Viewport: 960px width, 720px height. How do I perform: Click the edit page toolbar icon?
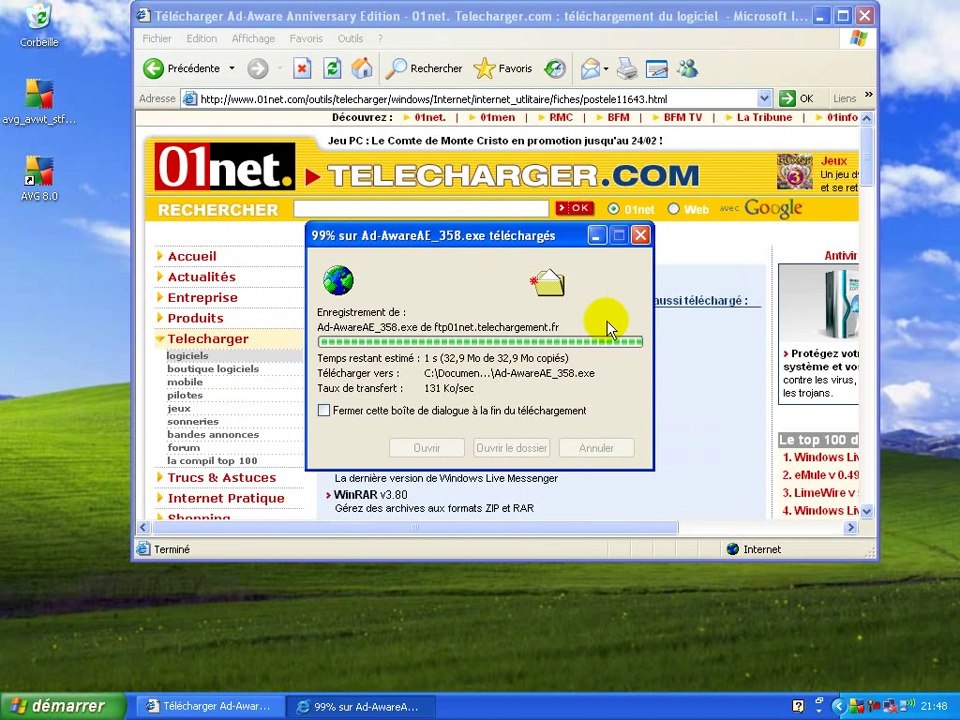657,69
